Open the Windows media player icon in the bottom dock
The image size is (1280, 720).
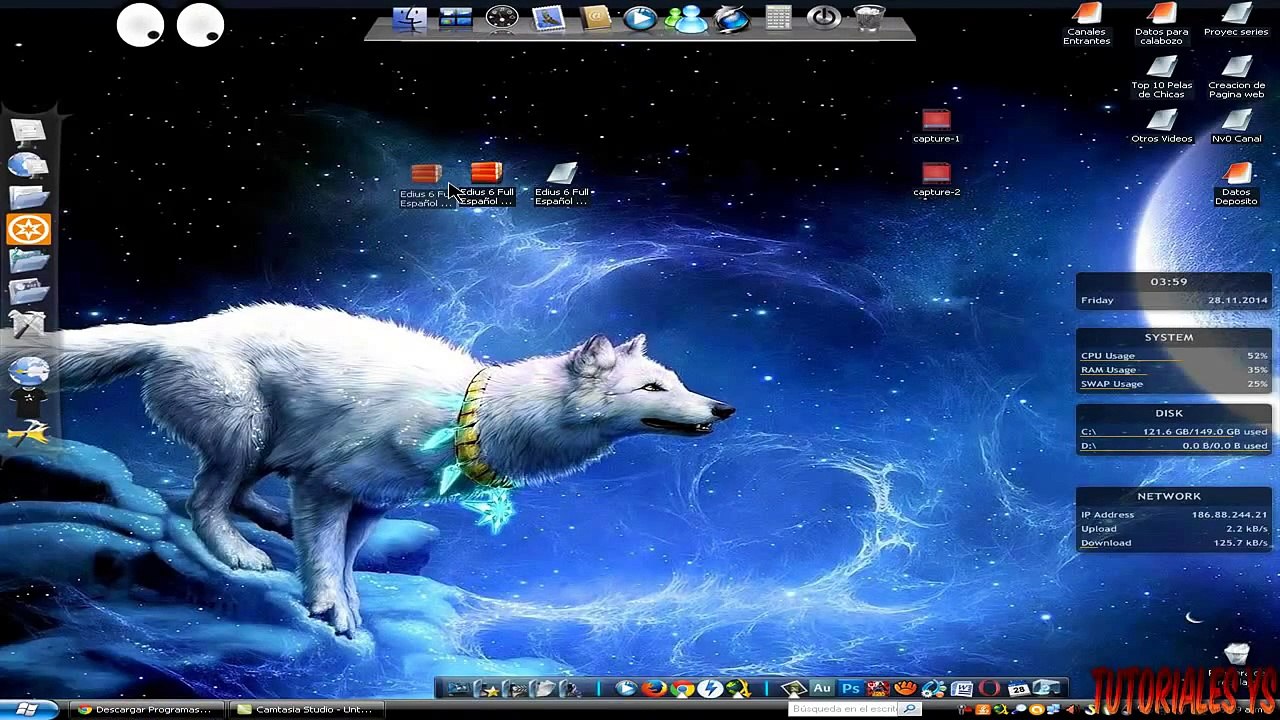click(x=625, y=688)
